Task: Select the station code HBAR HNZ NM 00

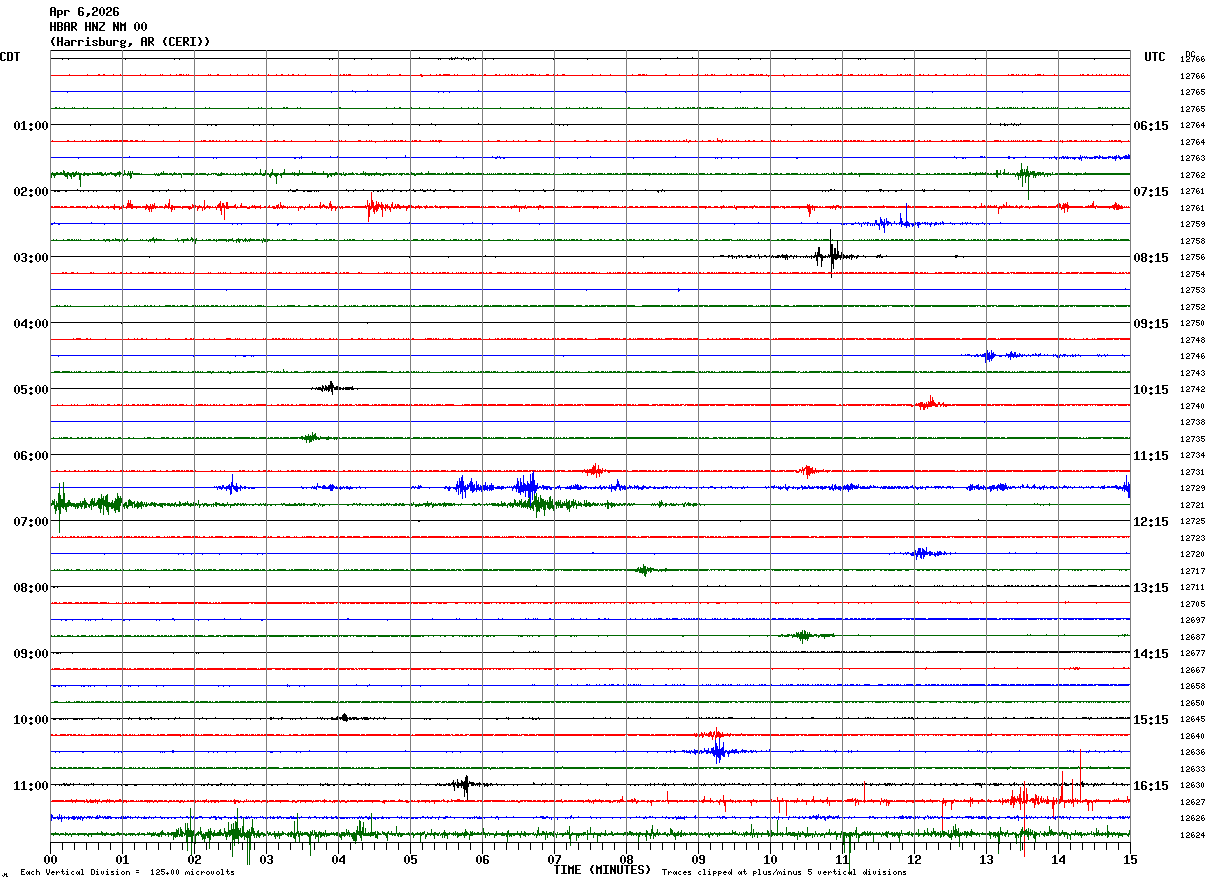Action: 98,27
